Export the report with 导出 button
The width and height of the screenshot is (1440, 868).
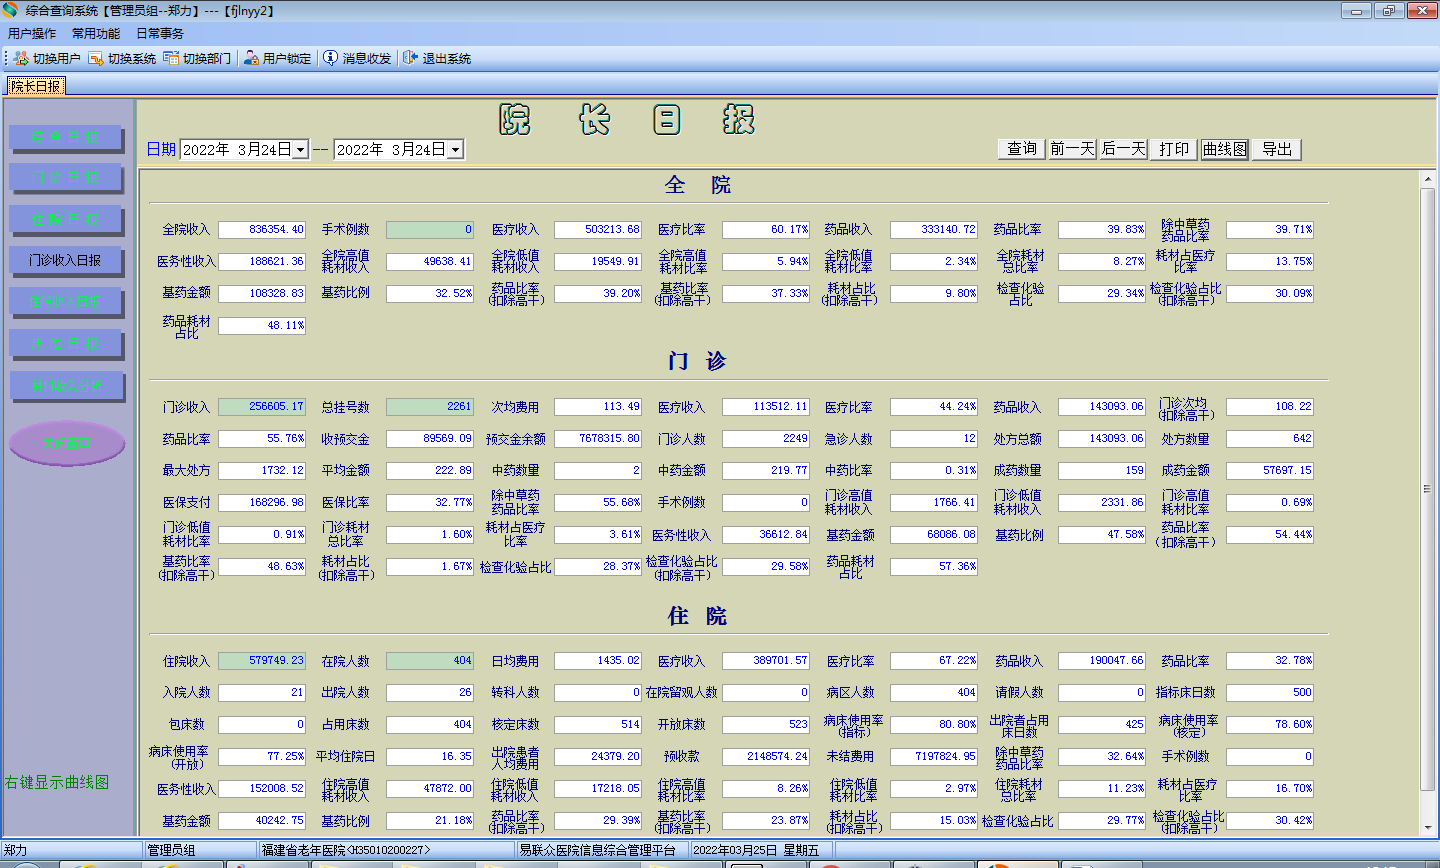pos(1277,149)
